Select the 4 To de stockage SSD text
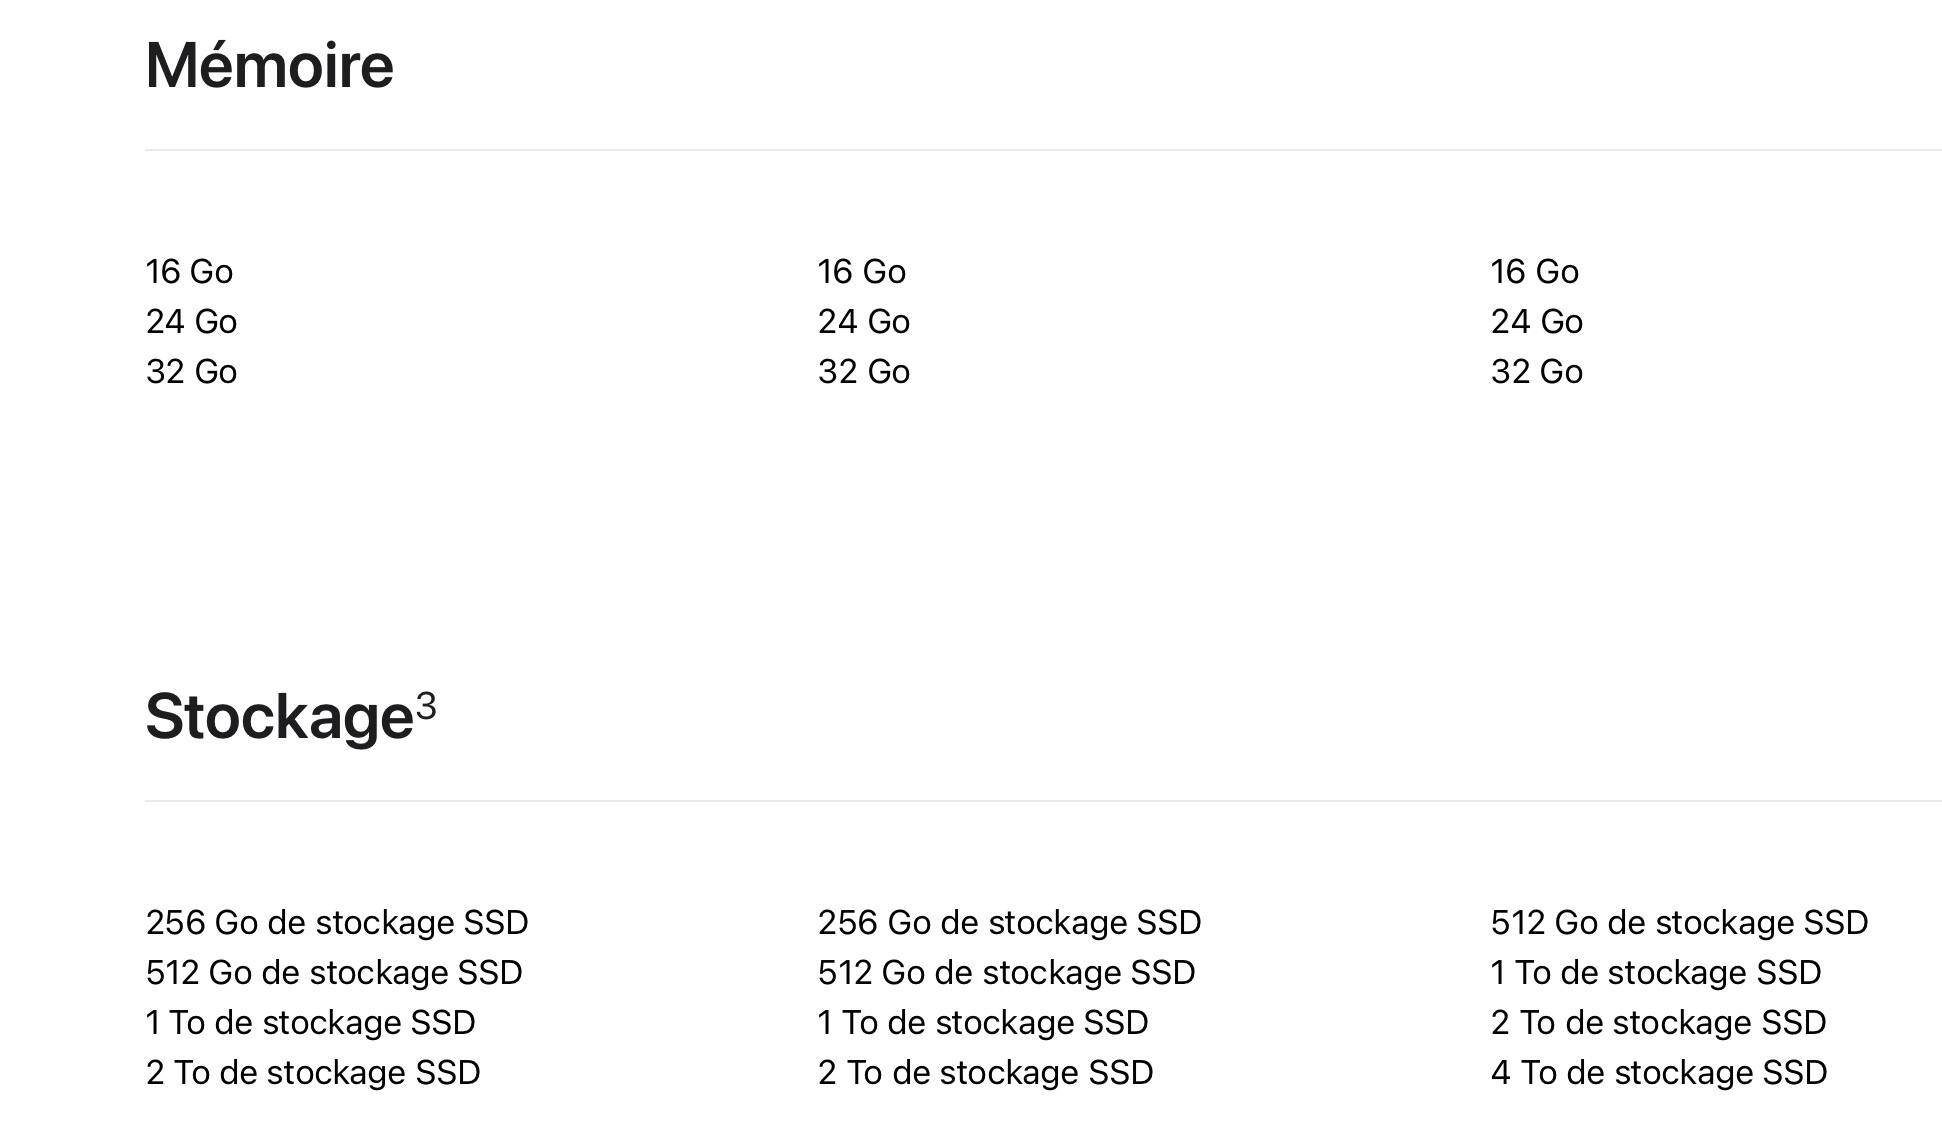 (1658, 1073)
